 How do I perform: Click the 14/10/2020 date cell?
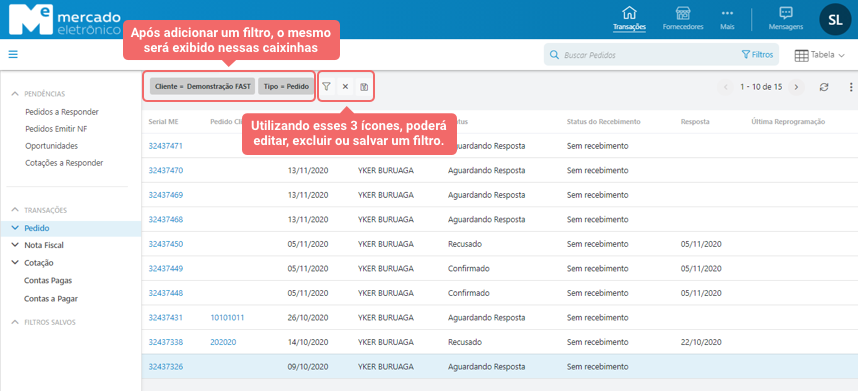[308, 342]
